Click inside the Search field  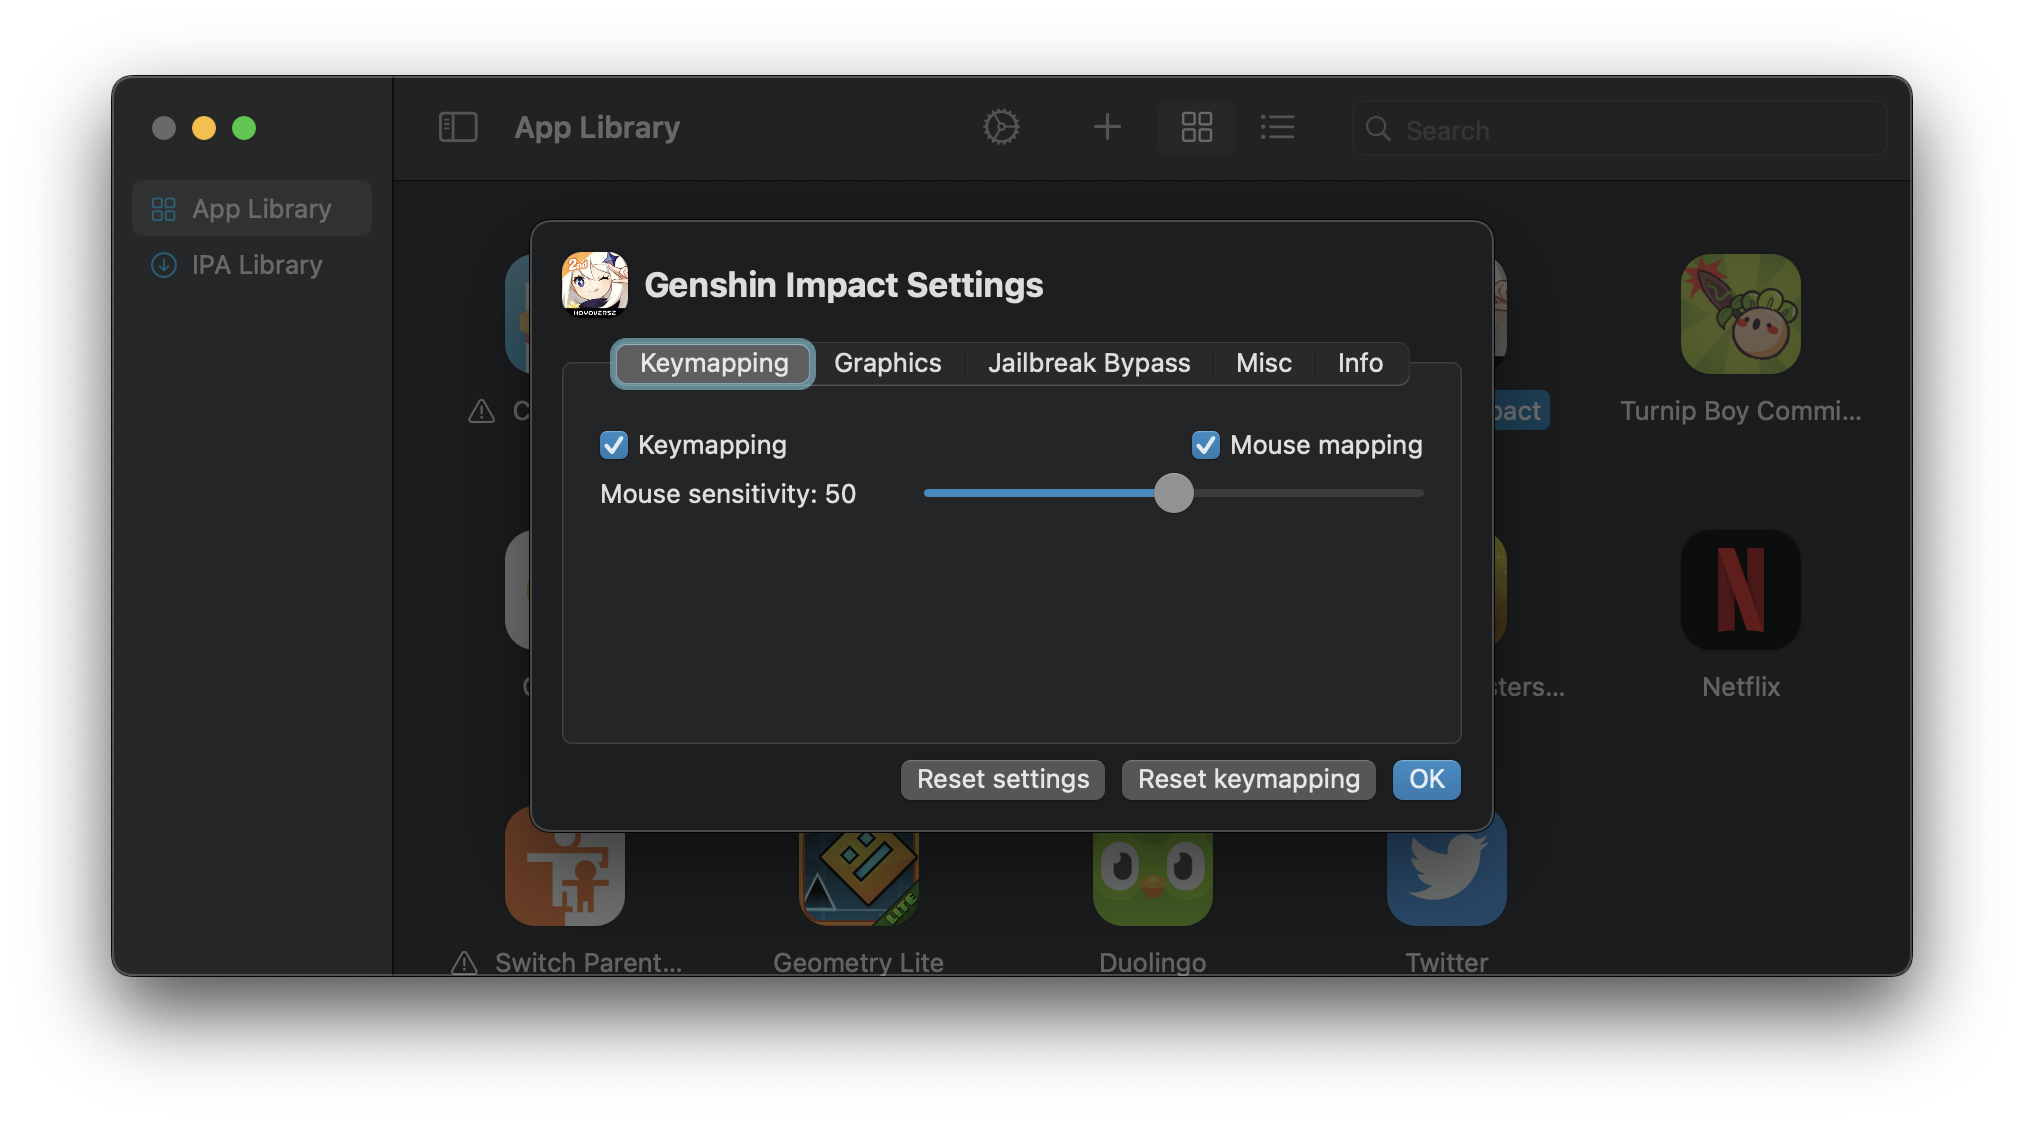pyautogui.click(x=1620, y=129)
